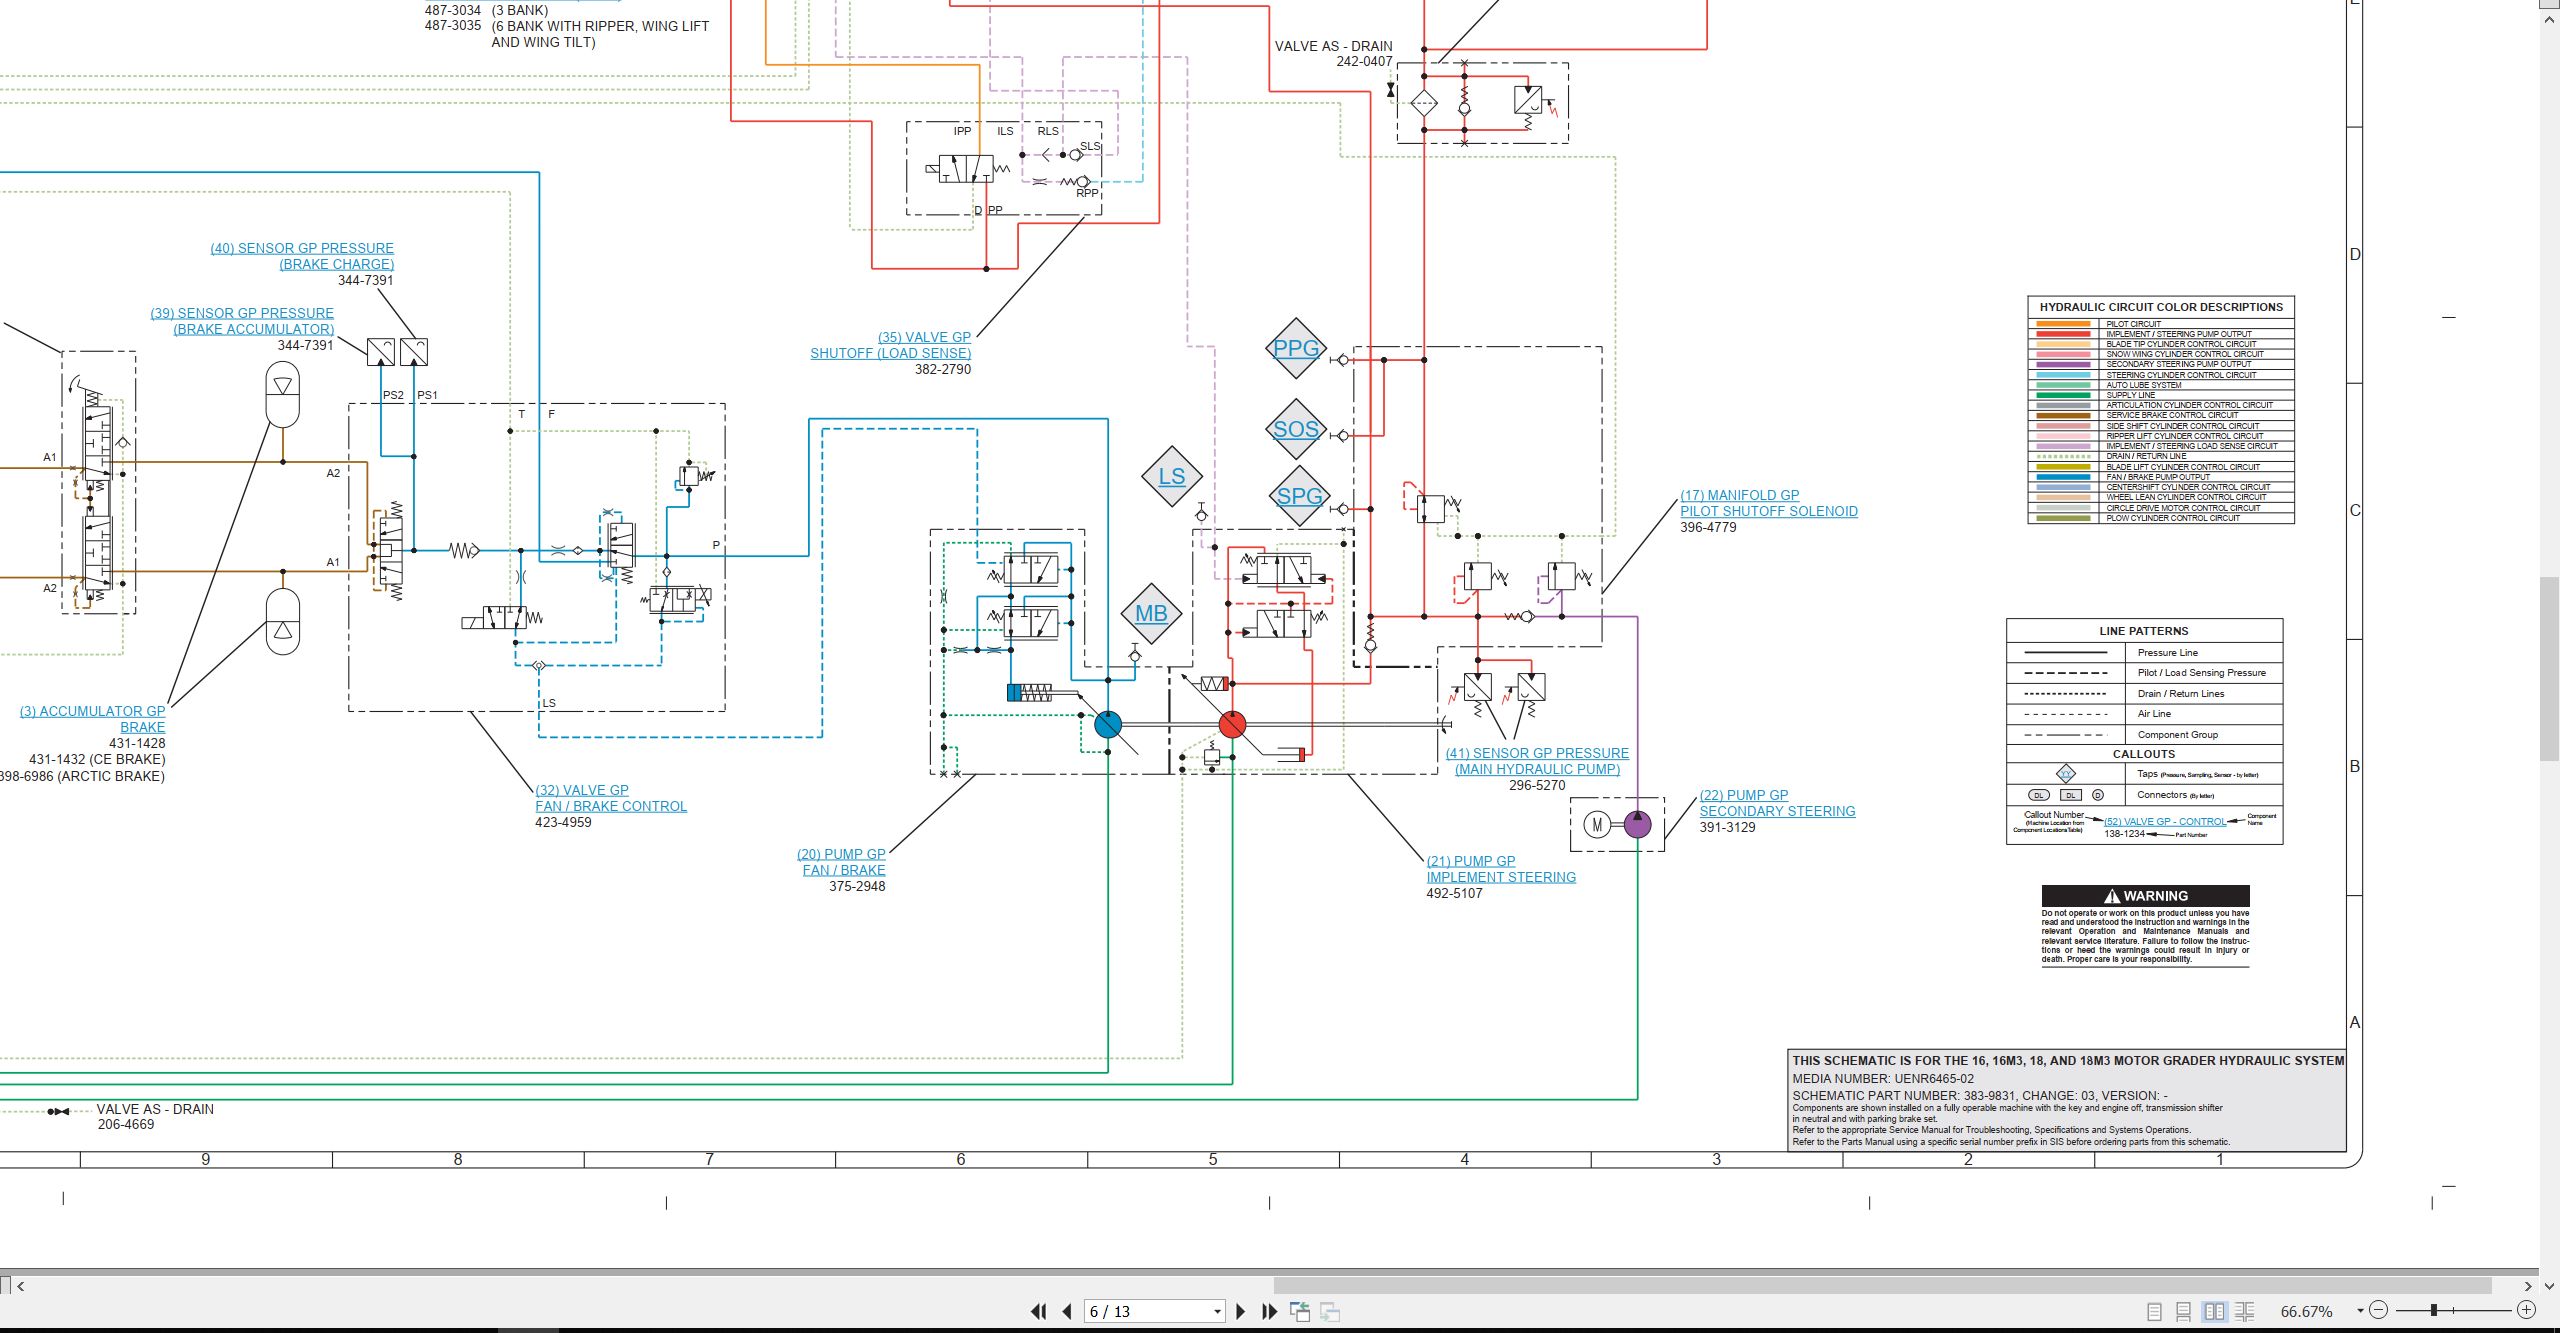Click the lower brake accumulator symbol
The image size is (2560, 1333).
click(x=283, y=621)
